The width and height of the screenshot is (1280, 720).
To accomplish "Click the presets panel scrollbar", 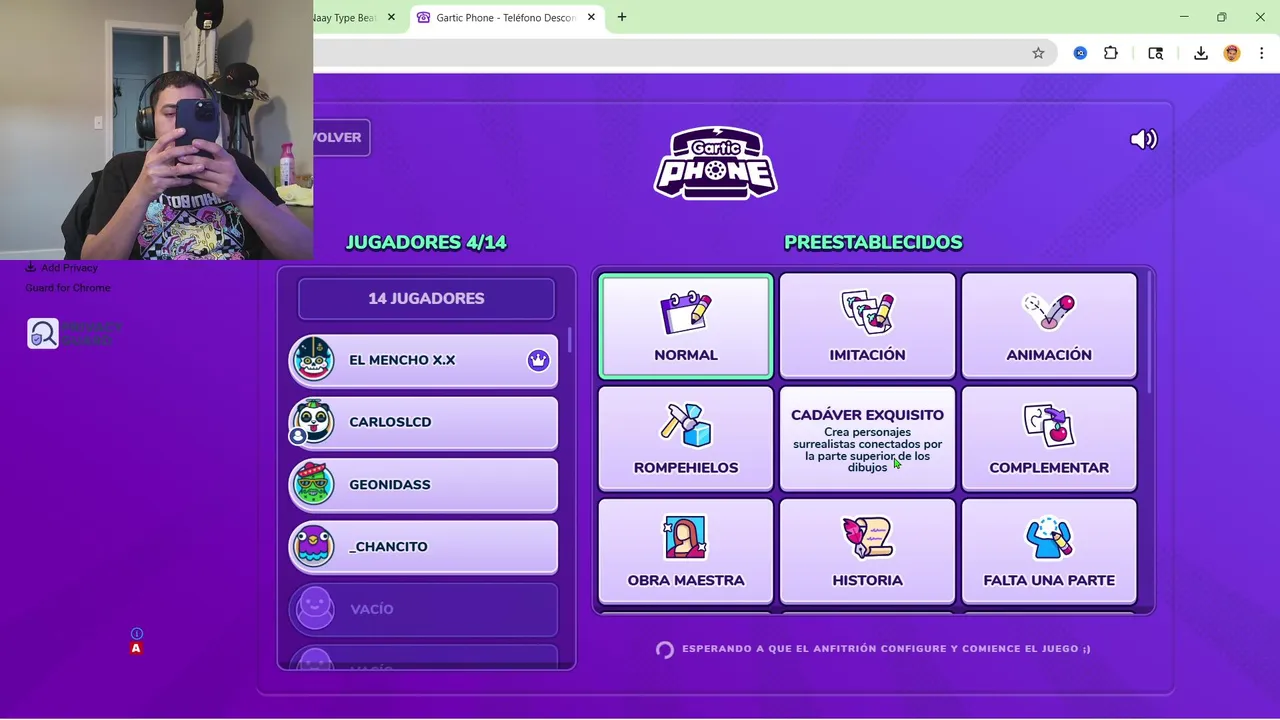I will point(1151,332).
